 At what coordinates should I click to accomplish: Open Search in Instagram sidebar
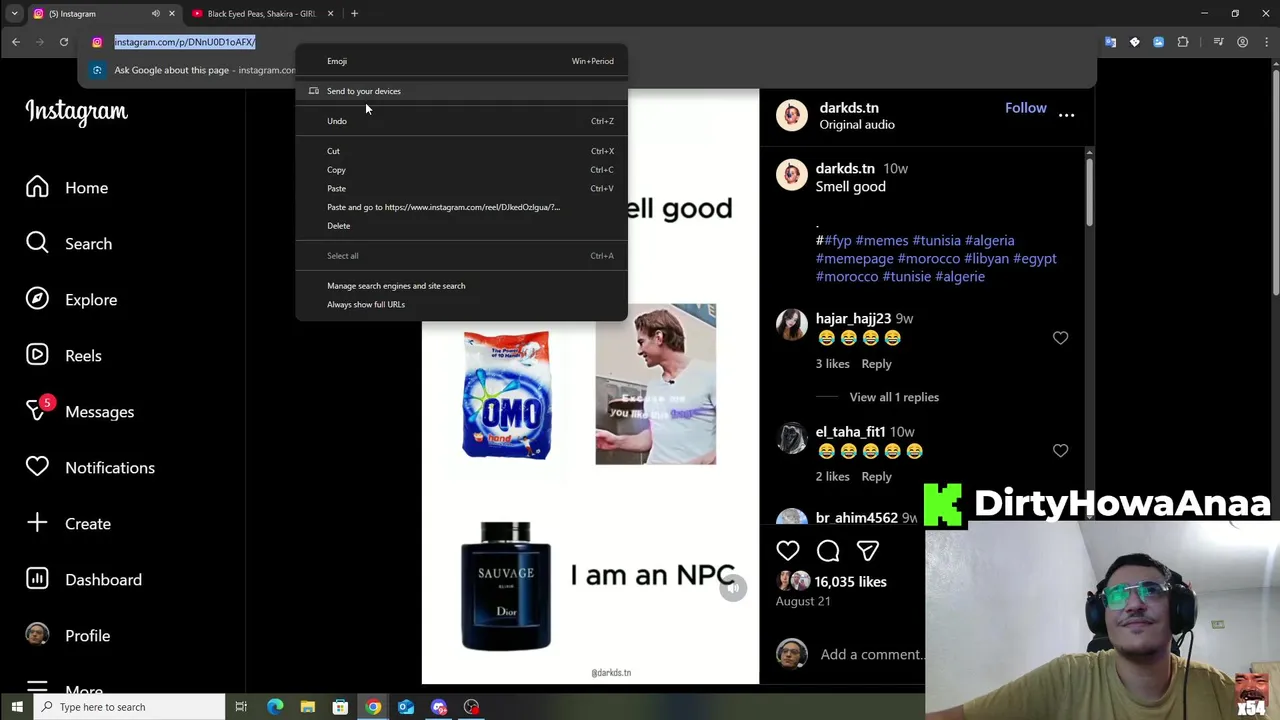coord(69,244)
